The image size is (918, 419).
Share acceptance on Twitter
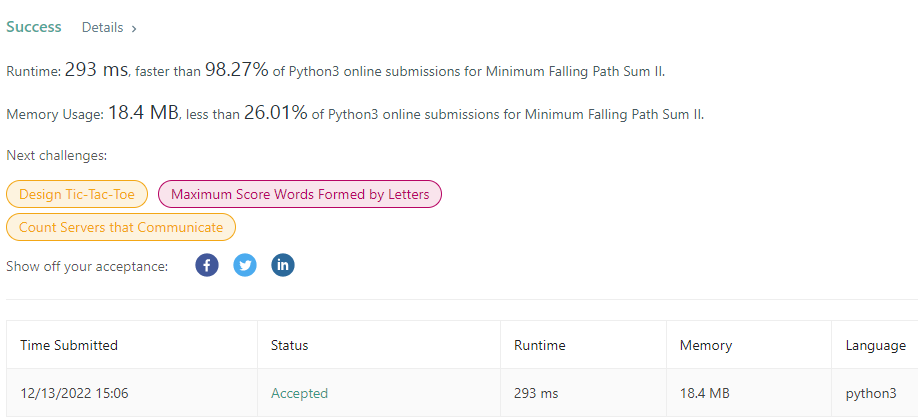245,265
